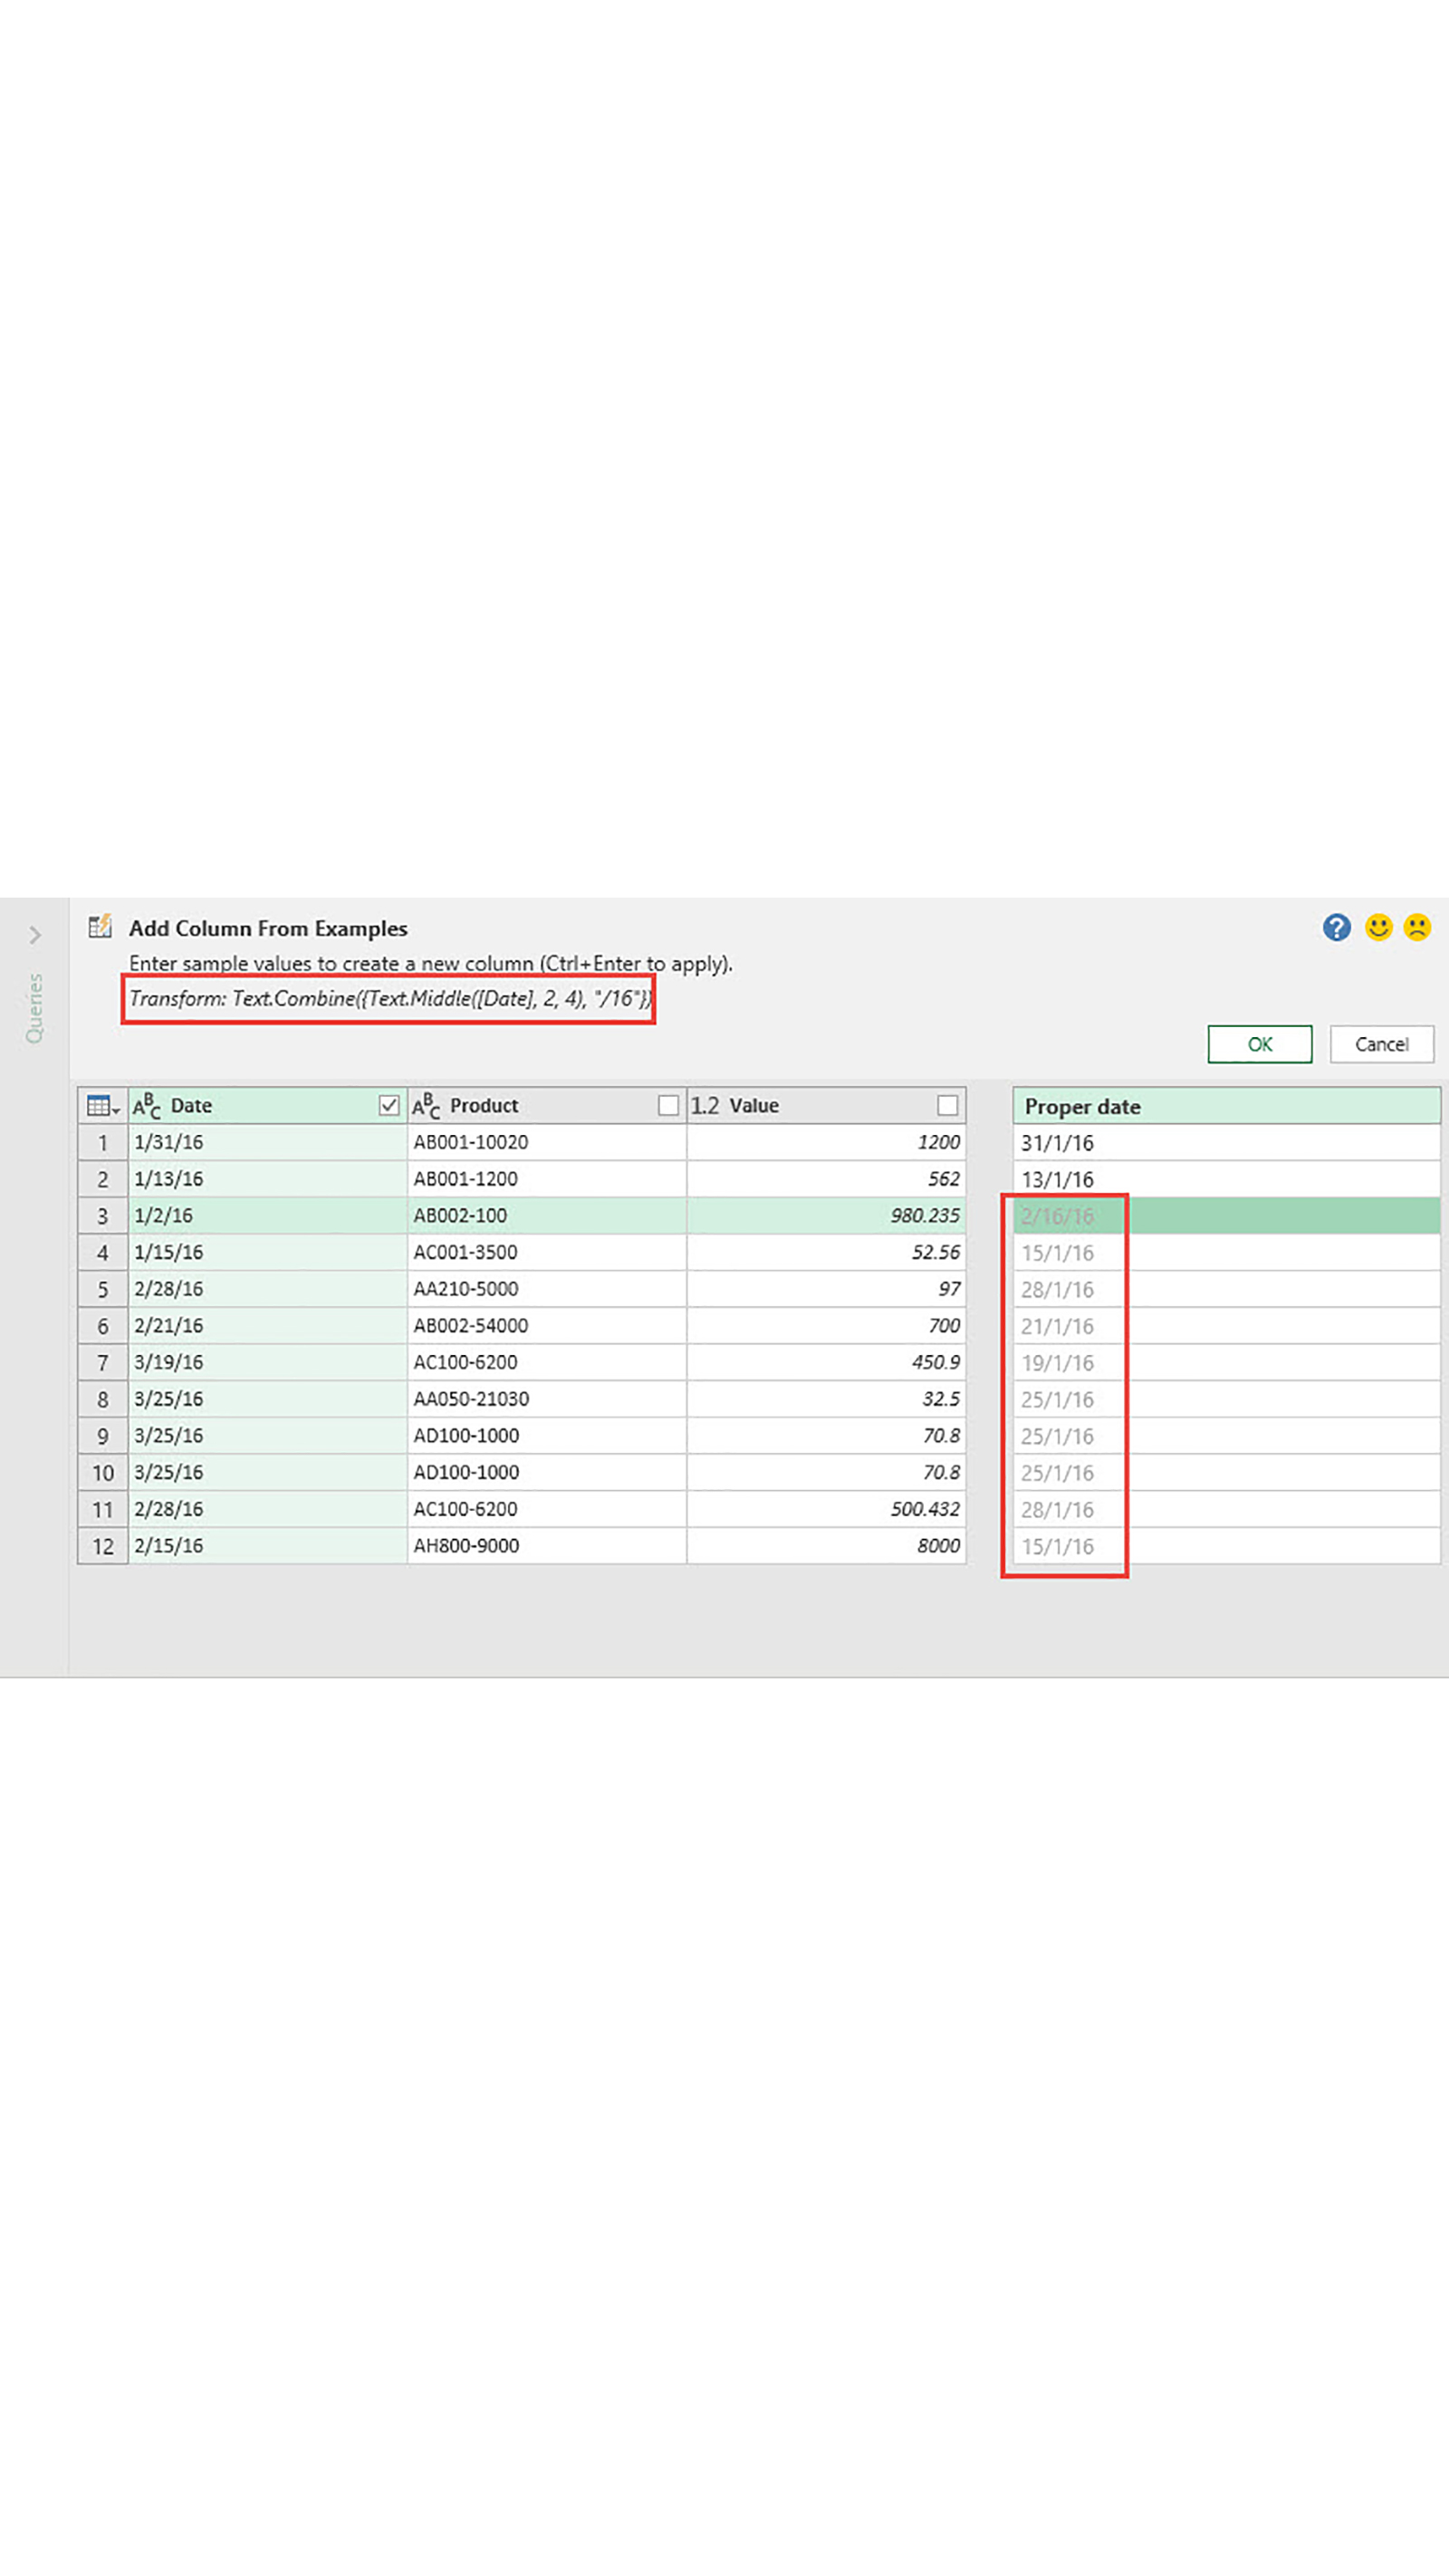Click the smiley face feedback icon

[1378, 928]
